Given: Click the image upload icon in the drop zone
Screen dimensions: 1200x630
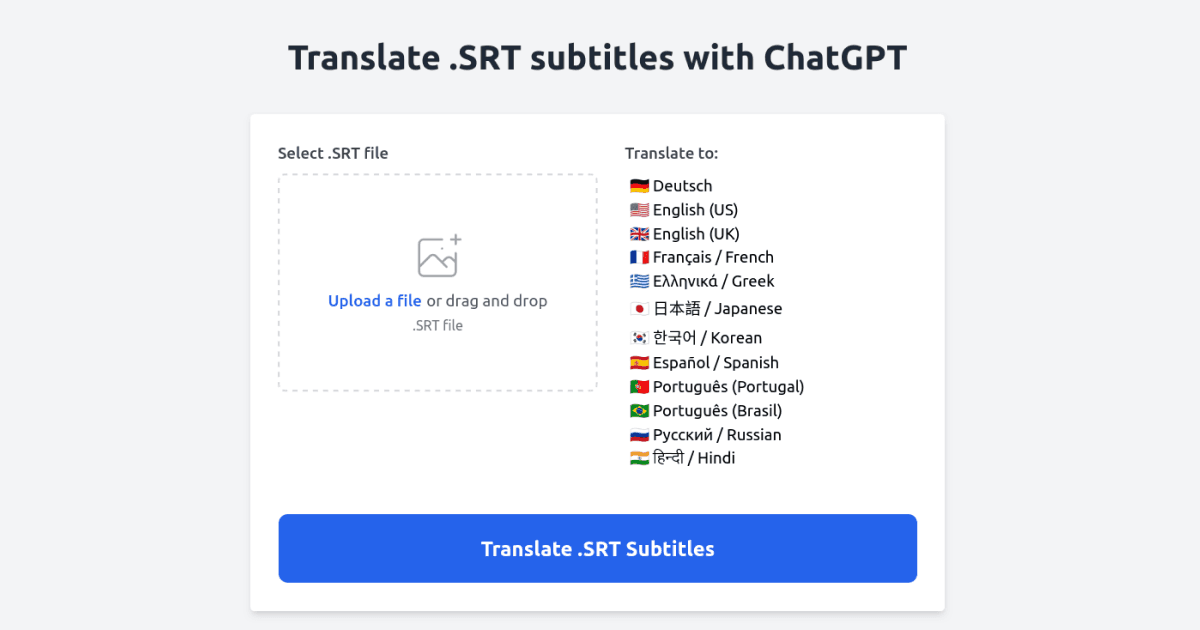Looking at the screenshot, I should (438, 257).
